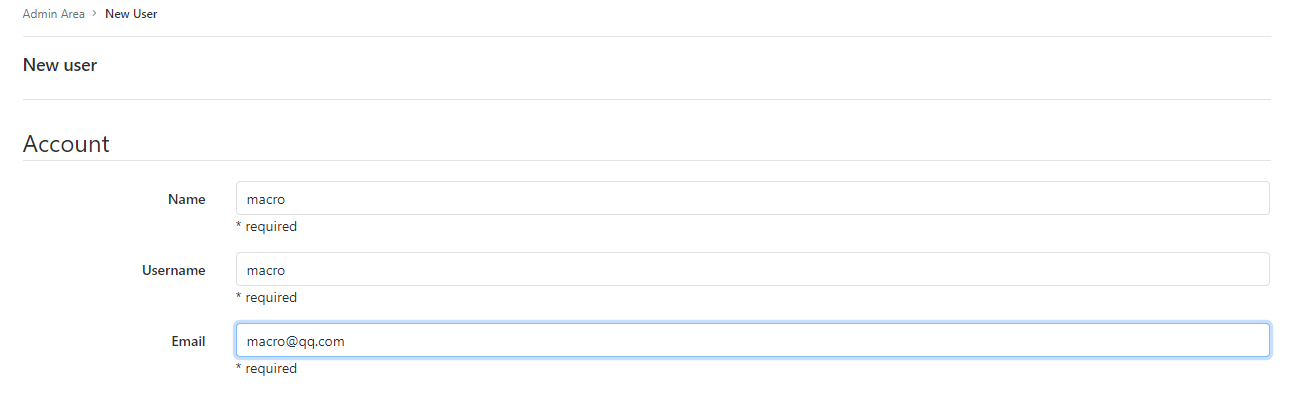
Task: Click the word required under Name field
Action: click(x=271, y=227)
